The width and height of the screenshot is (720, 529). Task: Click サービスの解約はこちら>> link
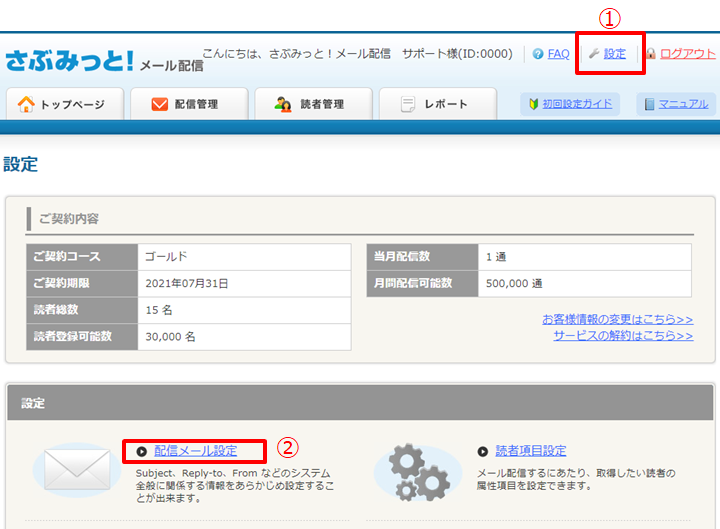pos(623,336)
